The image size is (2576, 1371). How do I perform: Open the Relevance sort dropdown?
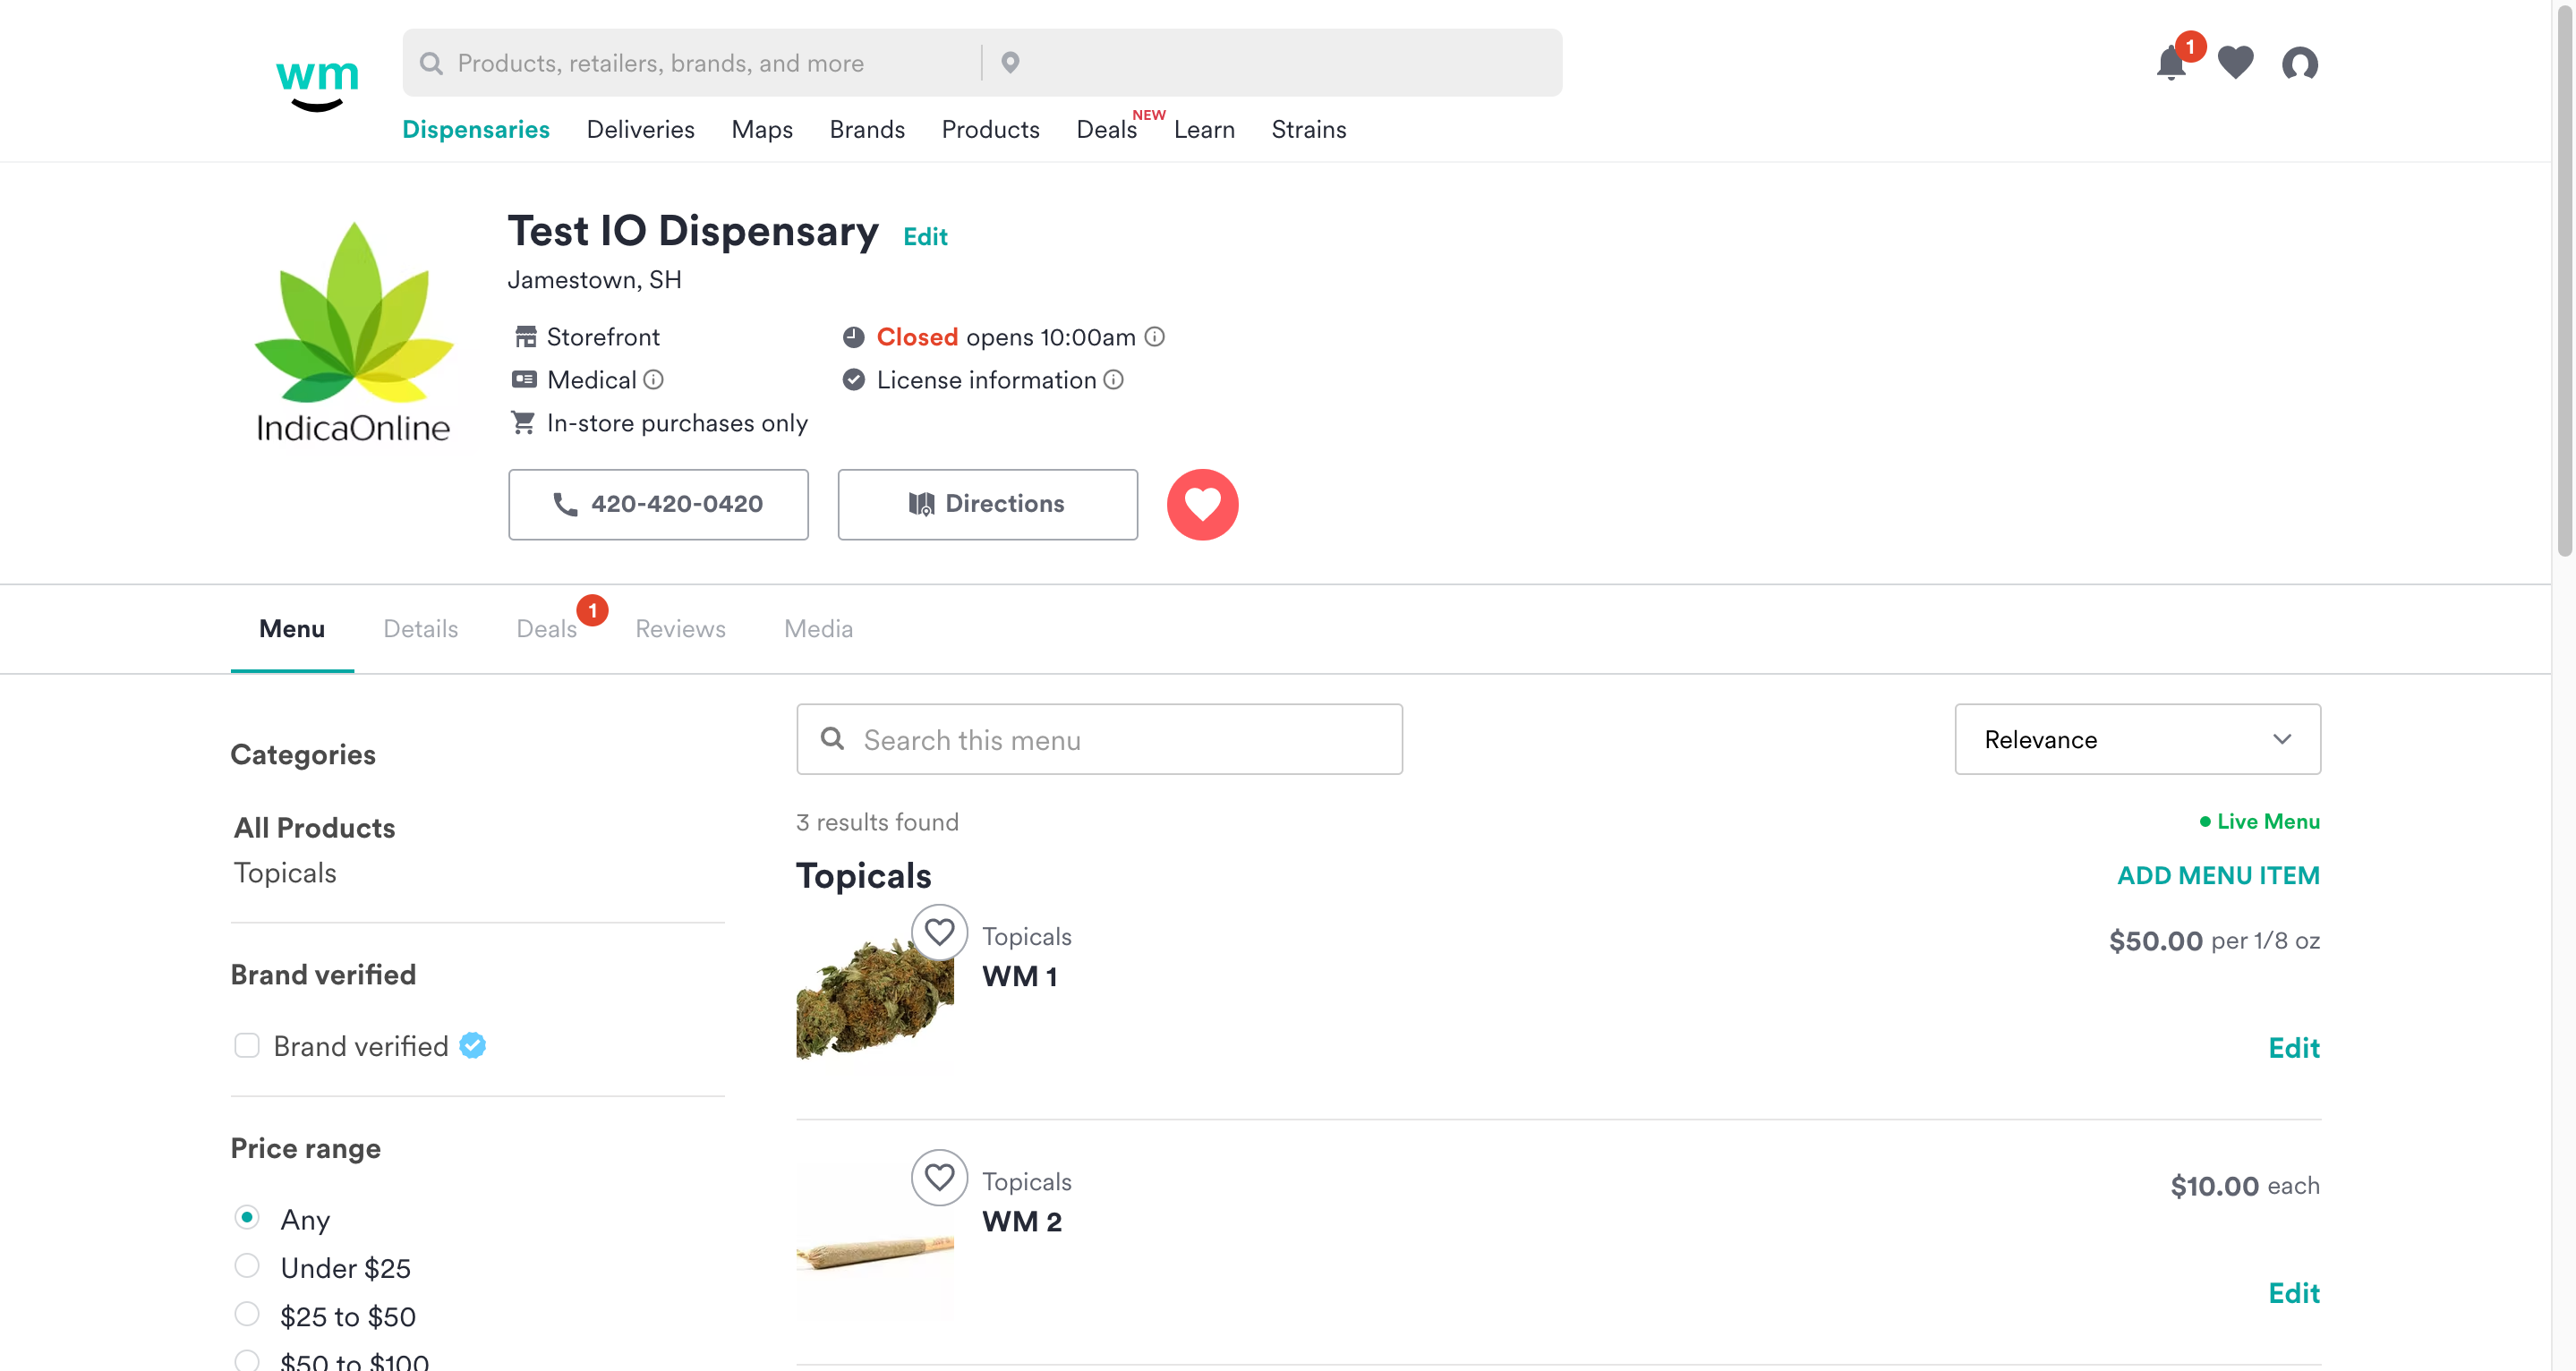click(x=2136, y=739)
